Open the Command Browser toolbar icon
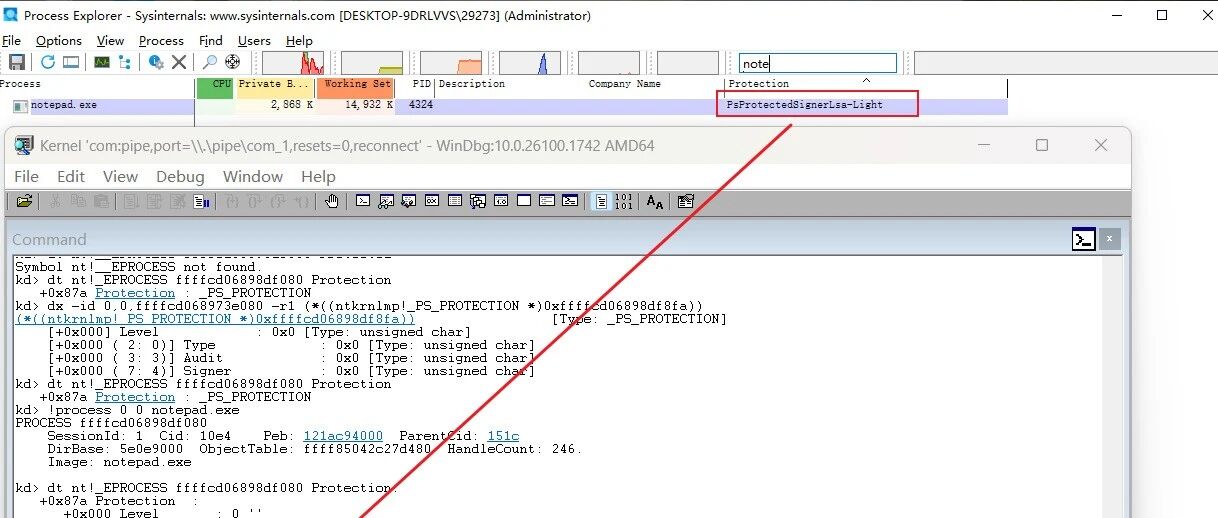Image resolution: width=1218 pixels, height=518 pixels. (x=569, y=201)
